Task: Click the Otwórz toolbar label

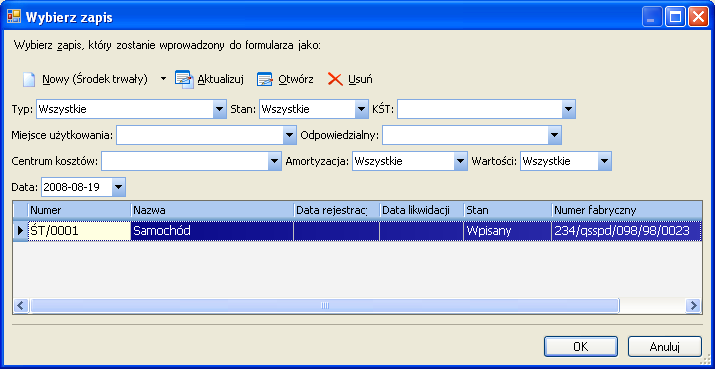Action: (296, 79)
